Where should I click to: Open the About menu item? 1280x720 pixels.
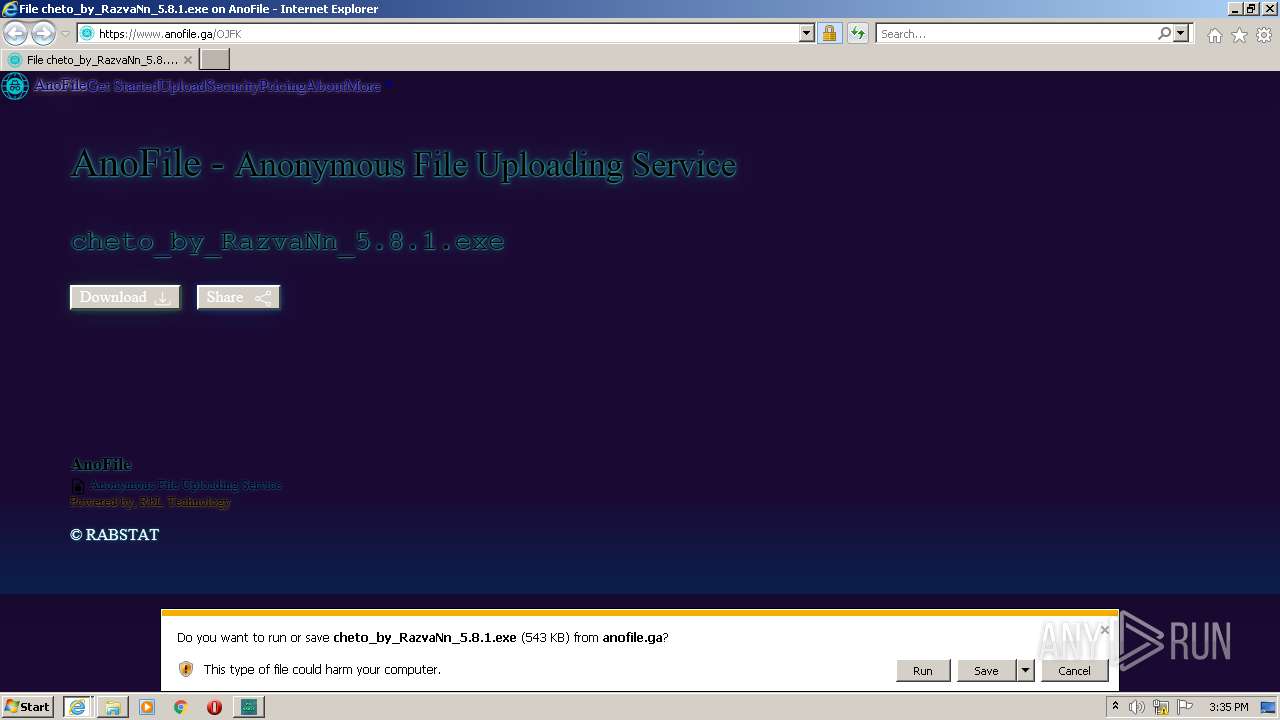coord(327,86)
